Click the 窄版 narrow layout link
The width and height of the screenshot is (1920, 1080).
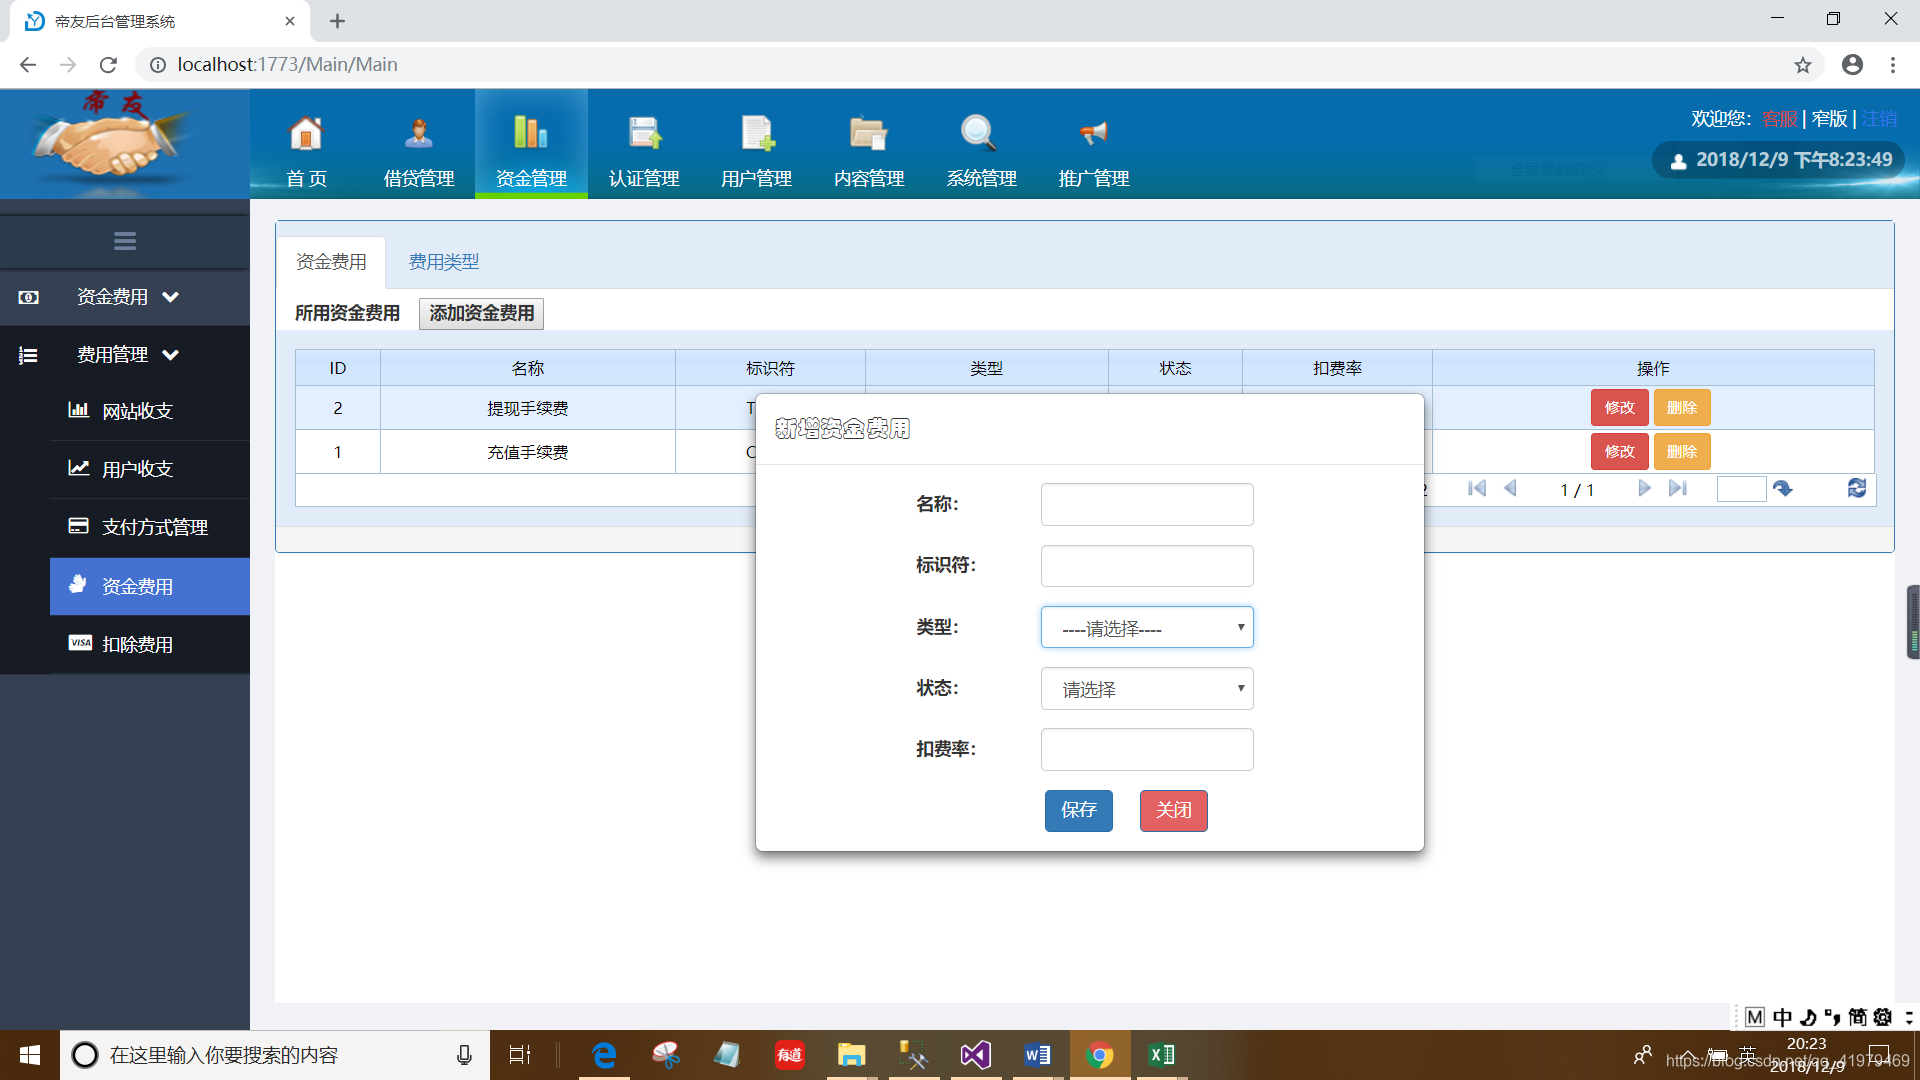(x=1830, y=119)
